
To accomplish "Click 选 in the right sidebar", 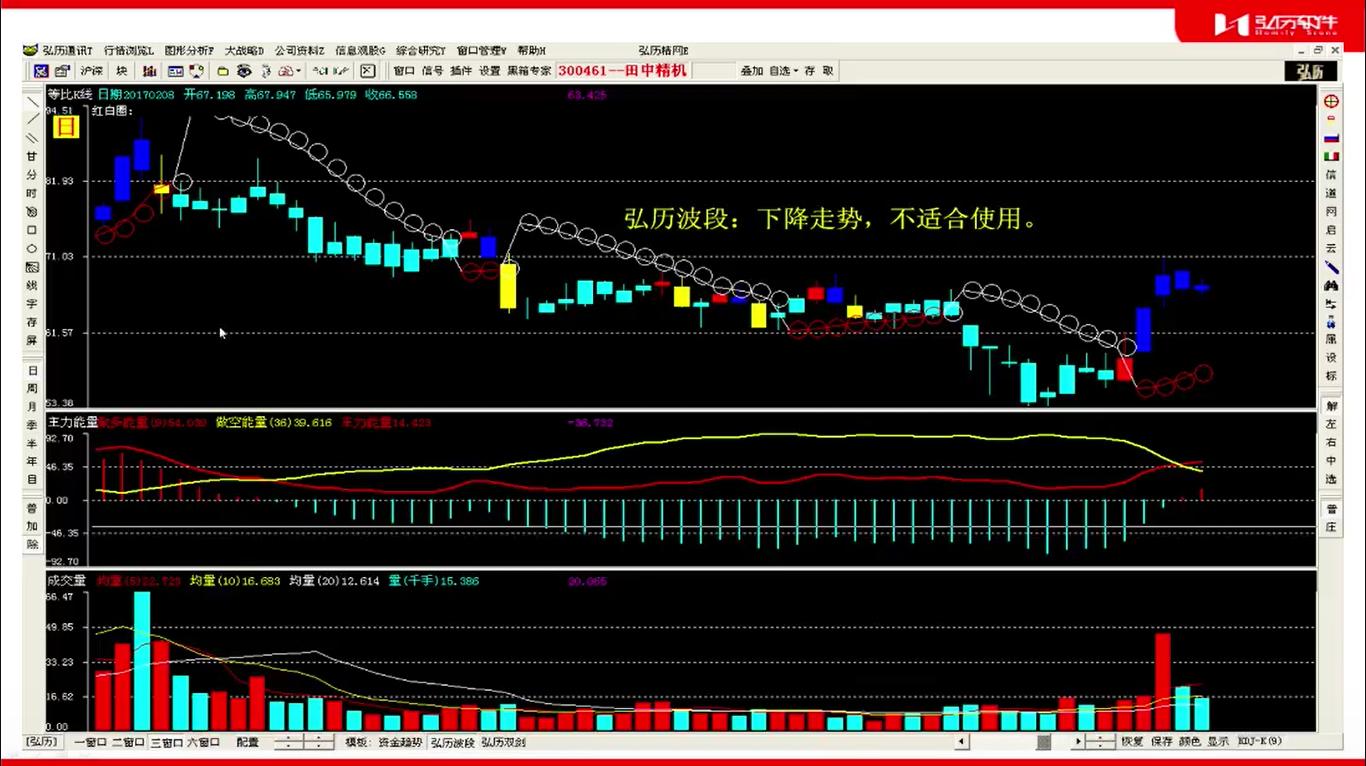I will click(1331, 479).
